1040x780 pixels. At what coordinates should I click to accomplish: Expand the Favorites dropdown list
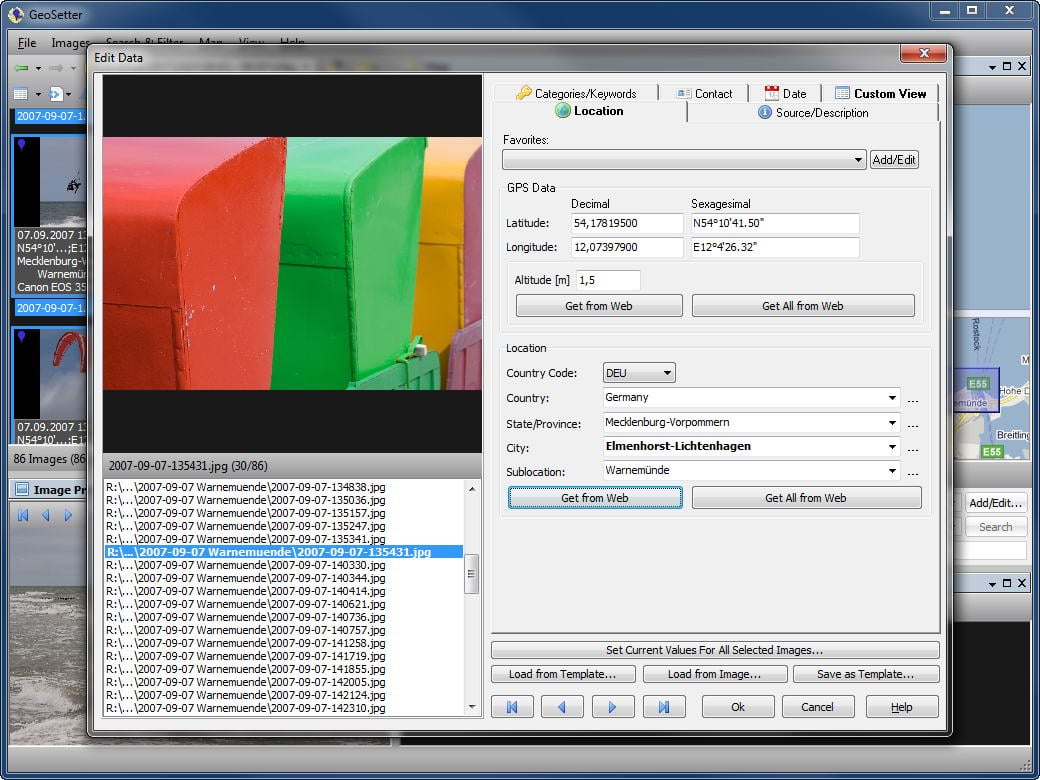[859, 160]
